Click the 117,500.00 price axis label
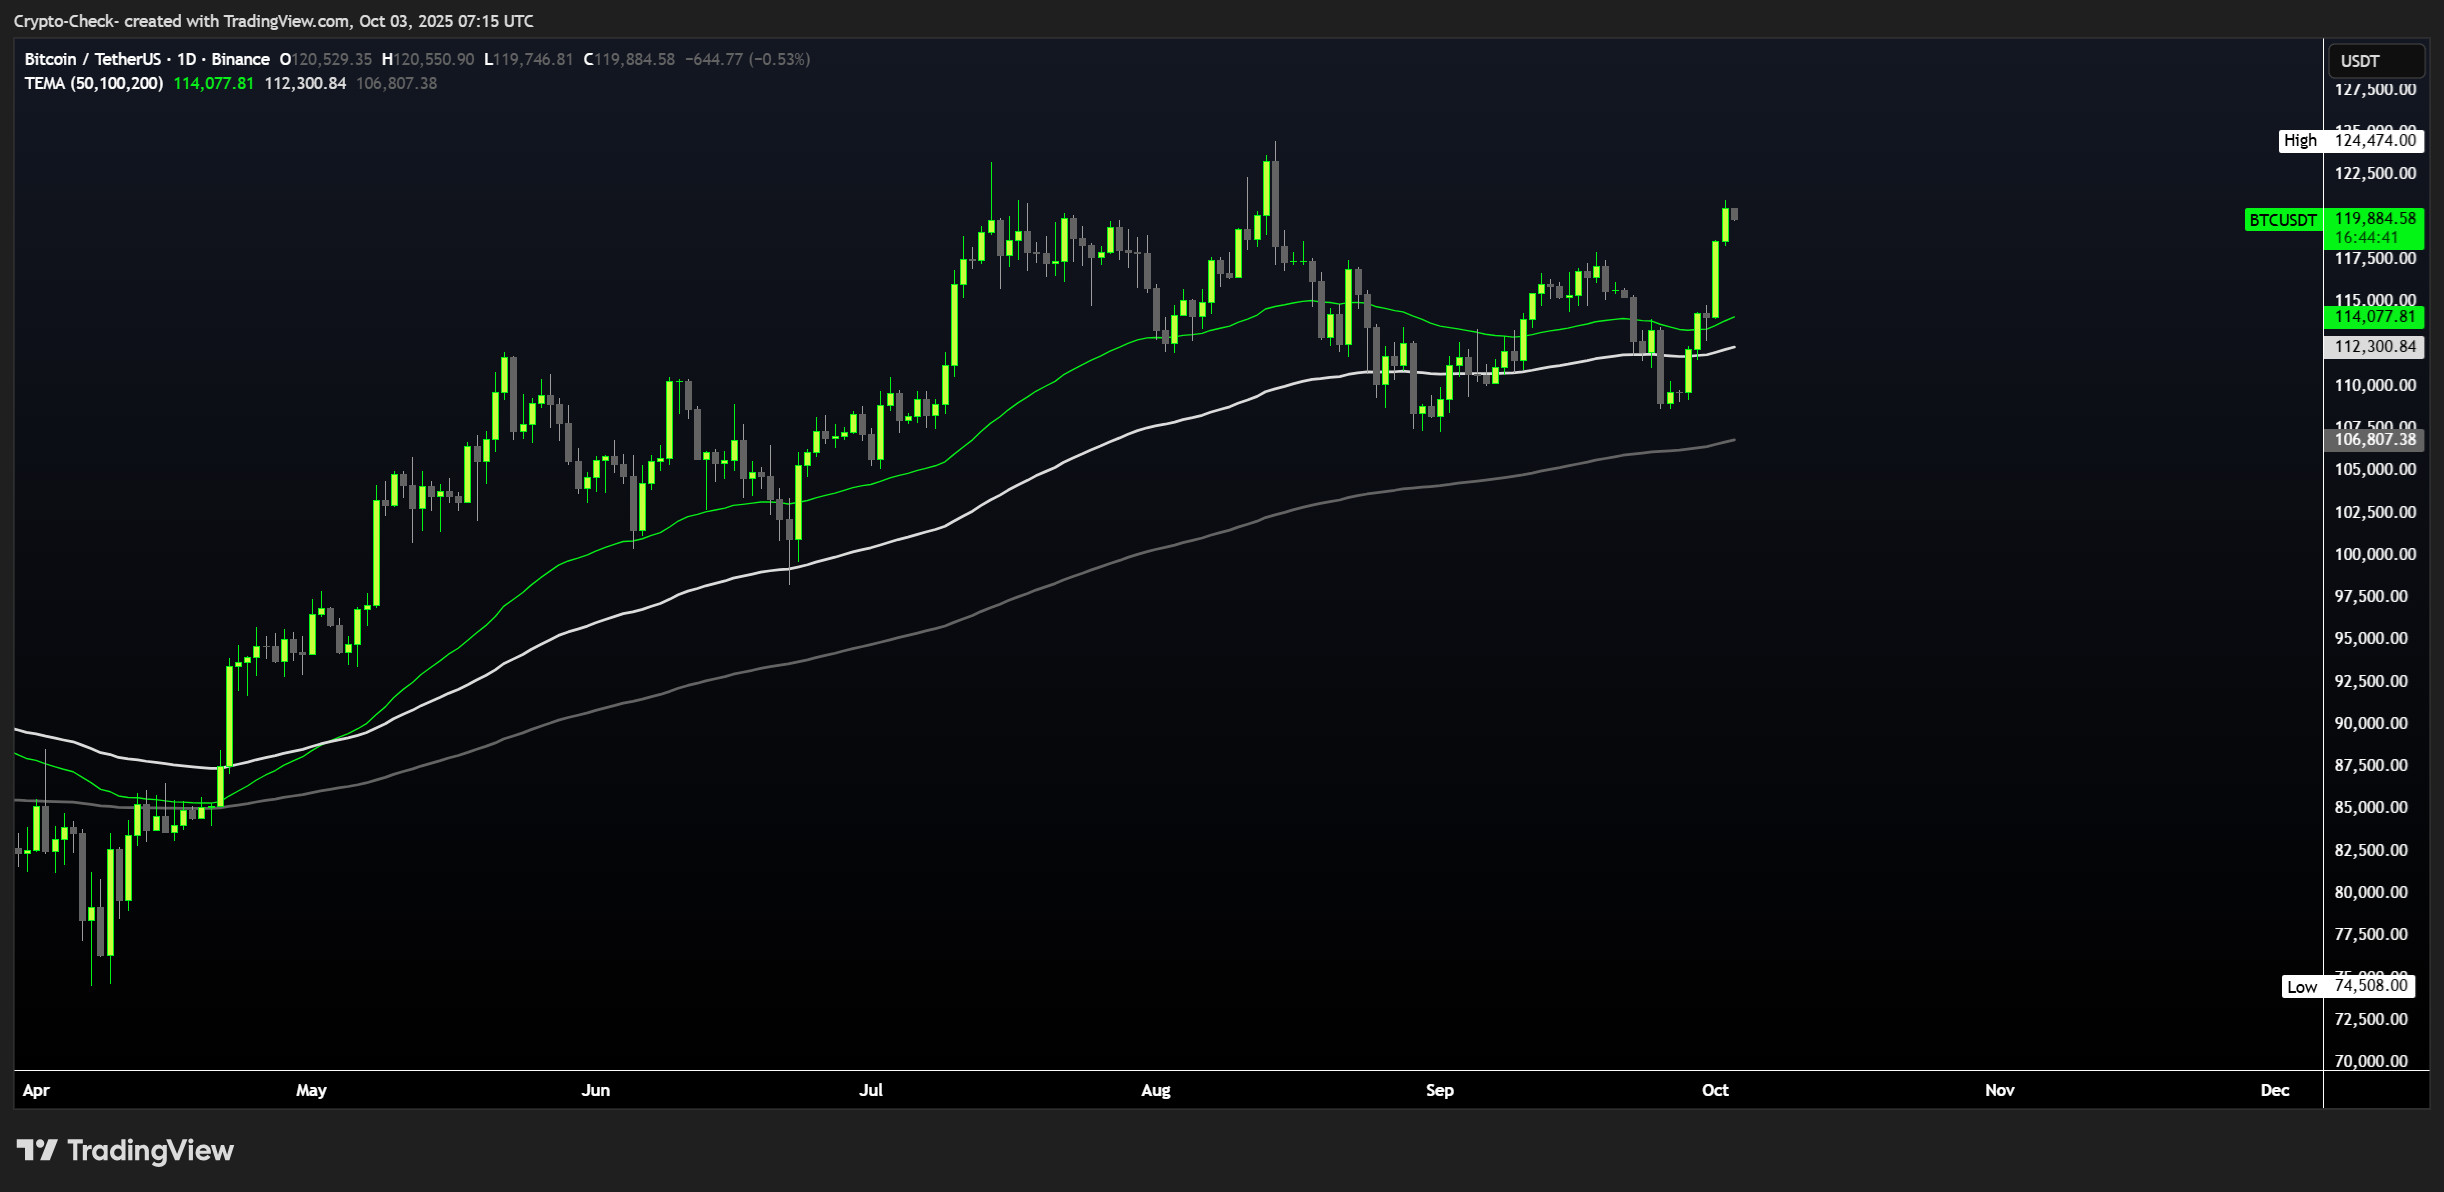The height and width of the screenshot is (1192, 2444). (x=2375, y=258)
